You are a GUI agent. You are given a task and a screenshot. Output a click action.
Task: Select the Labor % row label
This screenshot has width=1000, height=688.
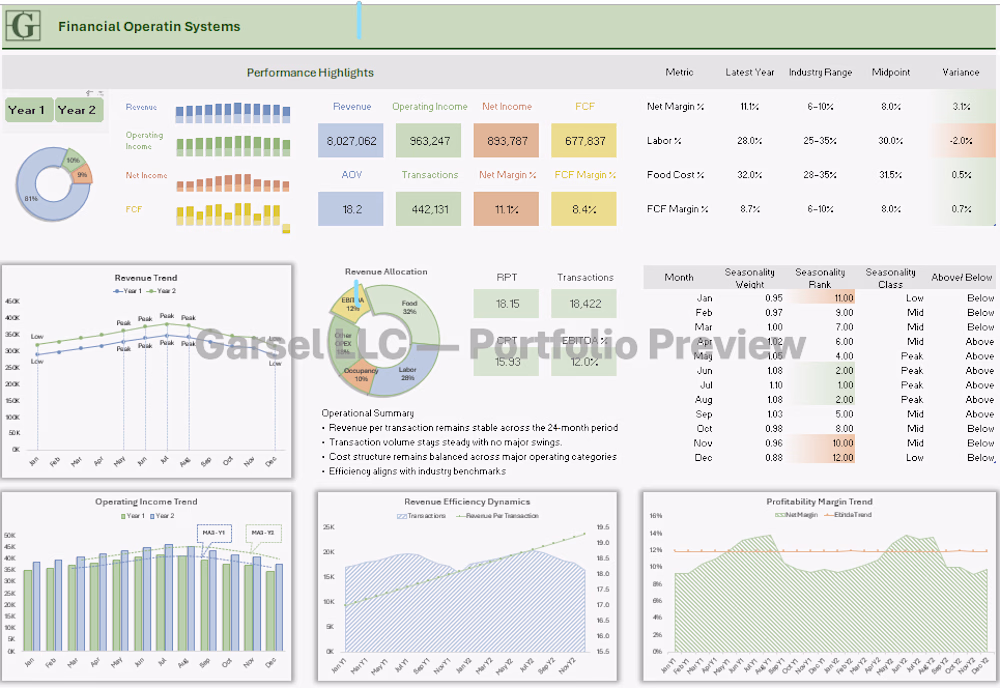click(x=664, y=140)
